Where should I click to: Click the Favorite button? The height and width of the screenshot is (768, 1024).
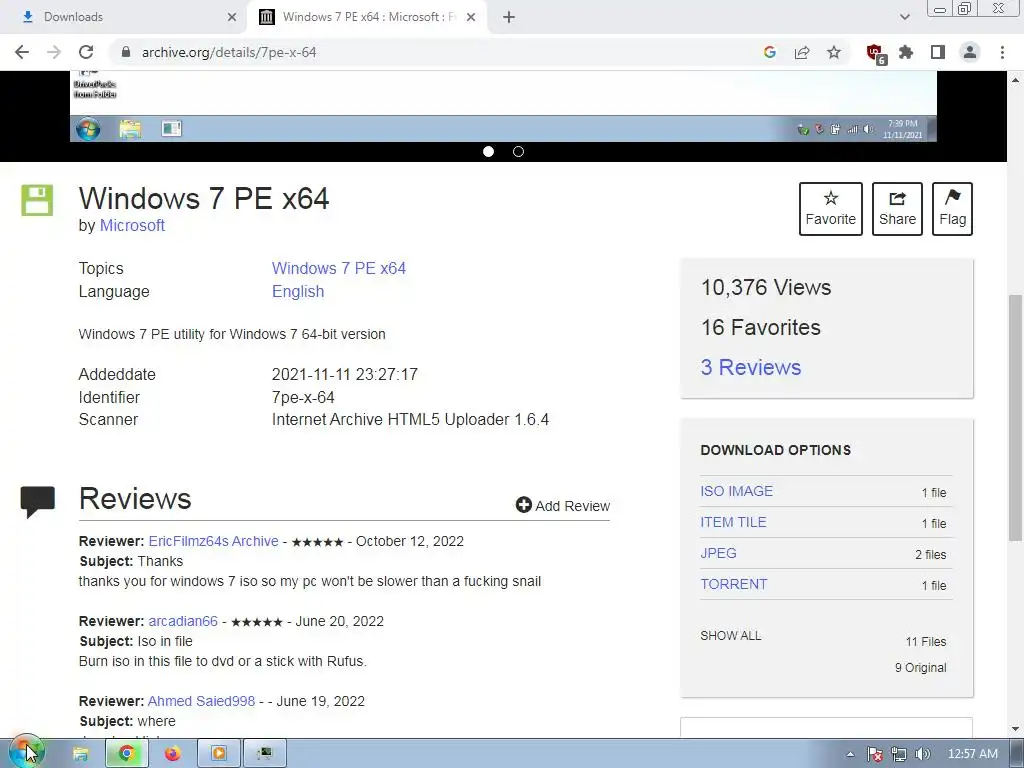[831, 209]
